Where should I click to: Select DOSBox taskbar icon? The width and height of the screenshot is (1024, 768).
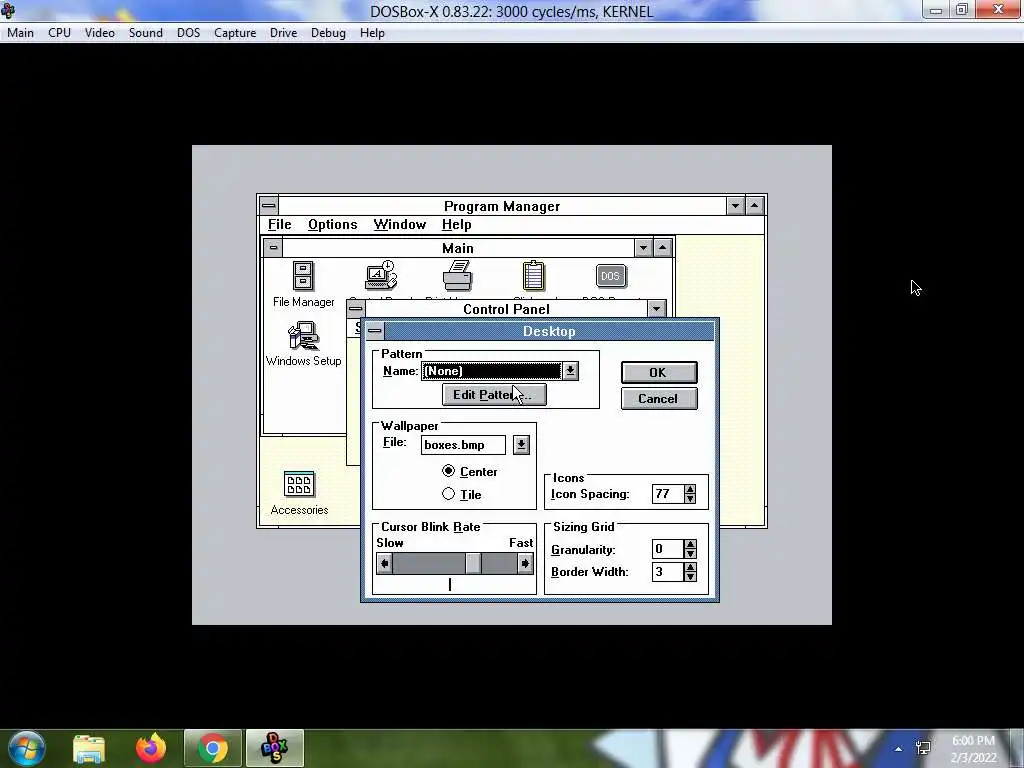click(274, 748)
